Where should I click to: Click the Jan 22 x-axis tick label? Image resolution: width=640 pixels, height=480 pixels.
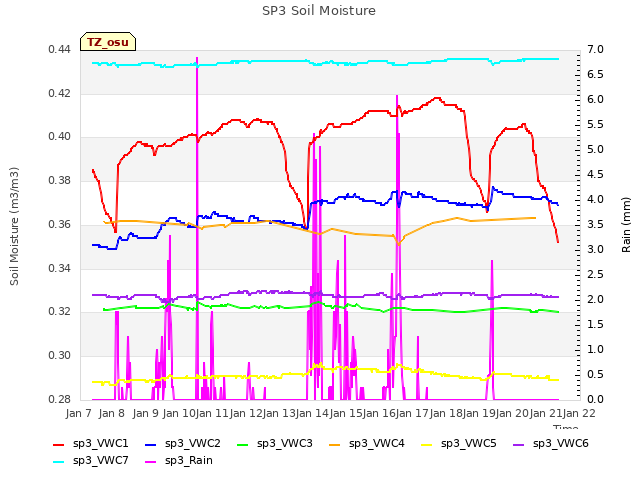[x=579, y=413]
